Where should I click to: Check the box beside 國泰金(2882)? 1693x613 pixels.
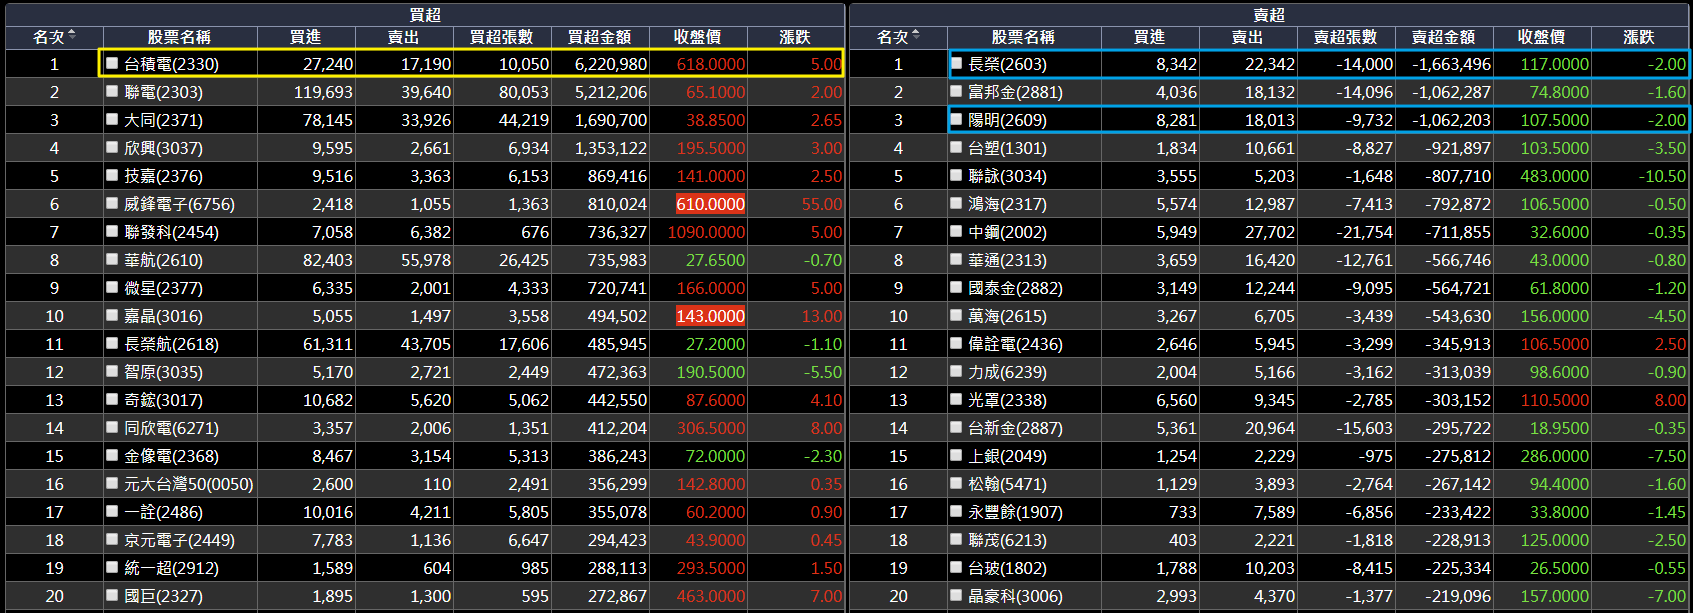(x=957, y=287)
